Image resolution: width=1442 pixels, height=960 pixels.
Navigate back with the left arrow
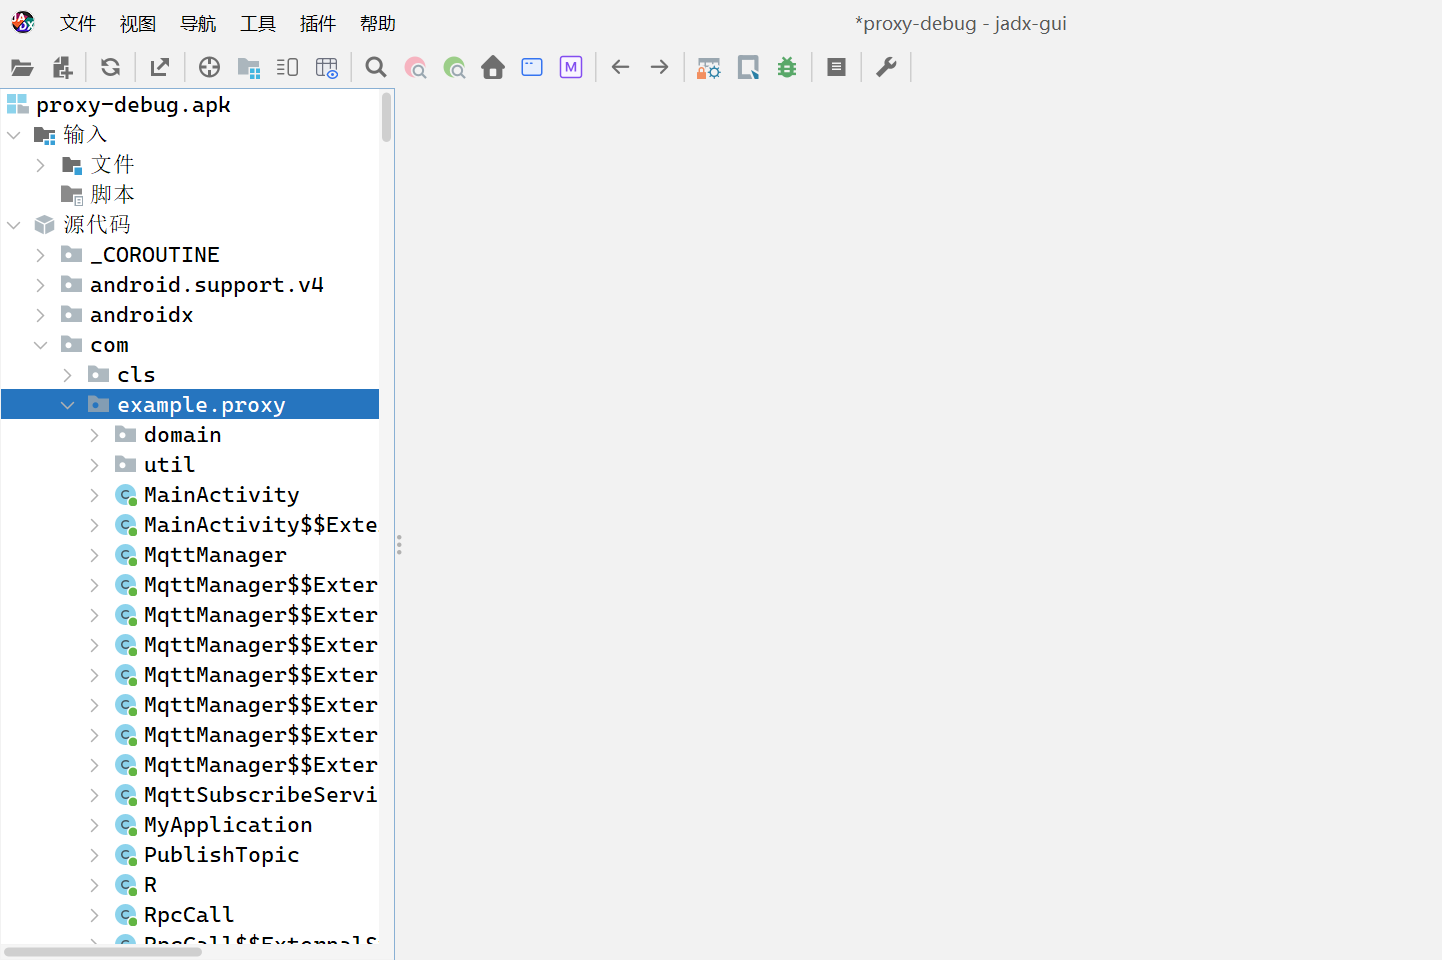click(x=620, y=68)
